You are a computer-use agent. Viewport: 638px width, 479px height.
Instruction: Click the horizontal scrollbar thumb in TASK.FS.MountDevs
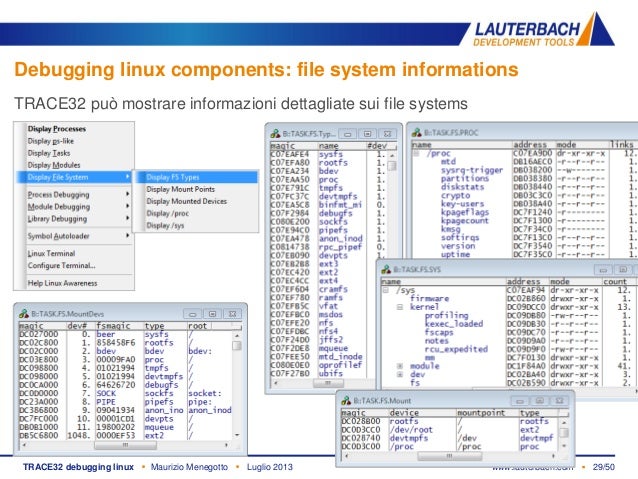coord(126,445)
